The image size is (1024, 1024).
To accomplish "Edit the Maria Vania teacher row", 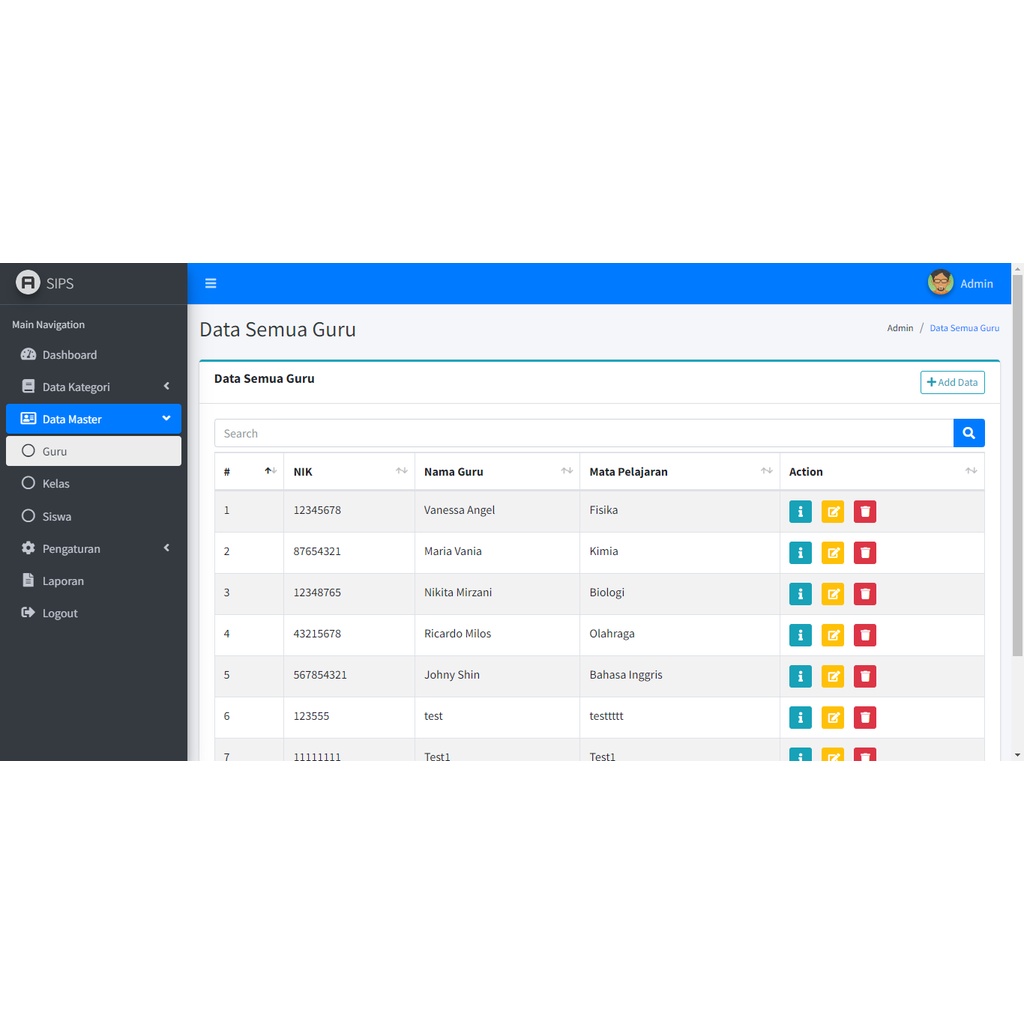I will 832,552.
